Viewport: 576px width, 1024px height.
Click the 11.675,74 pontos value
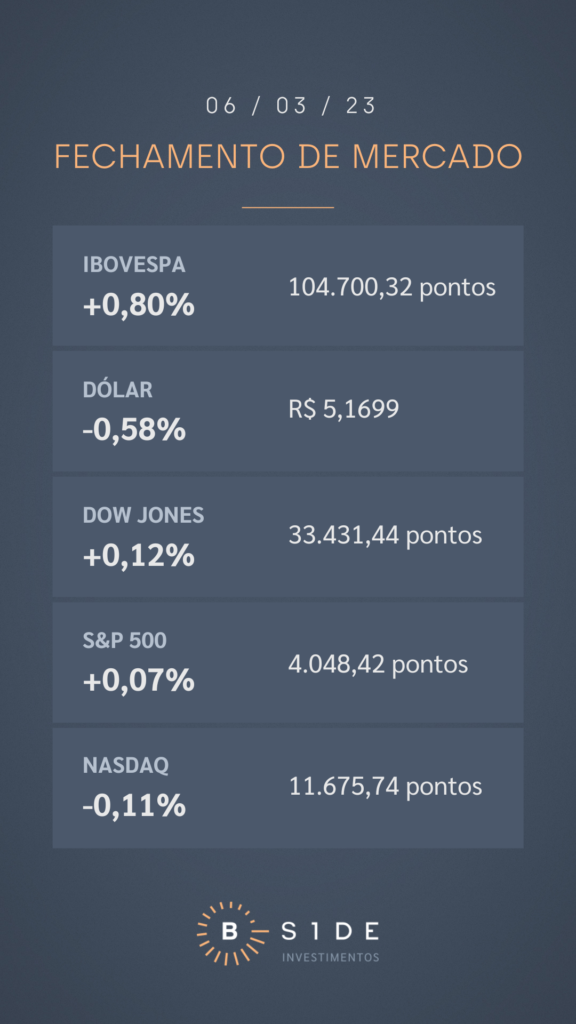(385, 786)
